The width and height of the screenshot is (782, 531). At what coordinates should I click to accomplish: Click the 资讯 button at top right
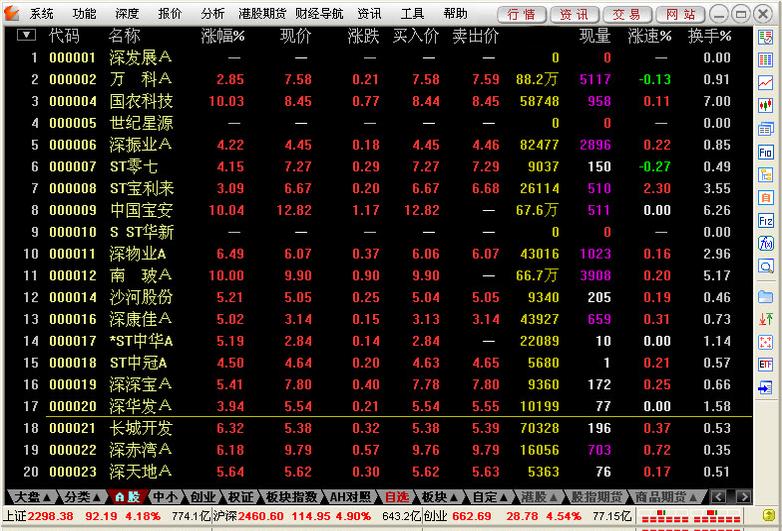[575, 14]
